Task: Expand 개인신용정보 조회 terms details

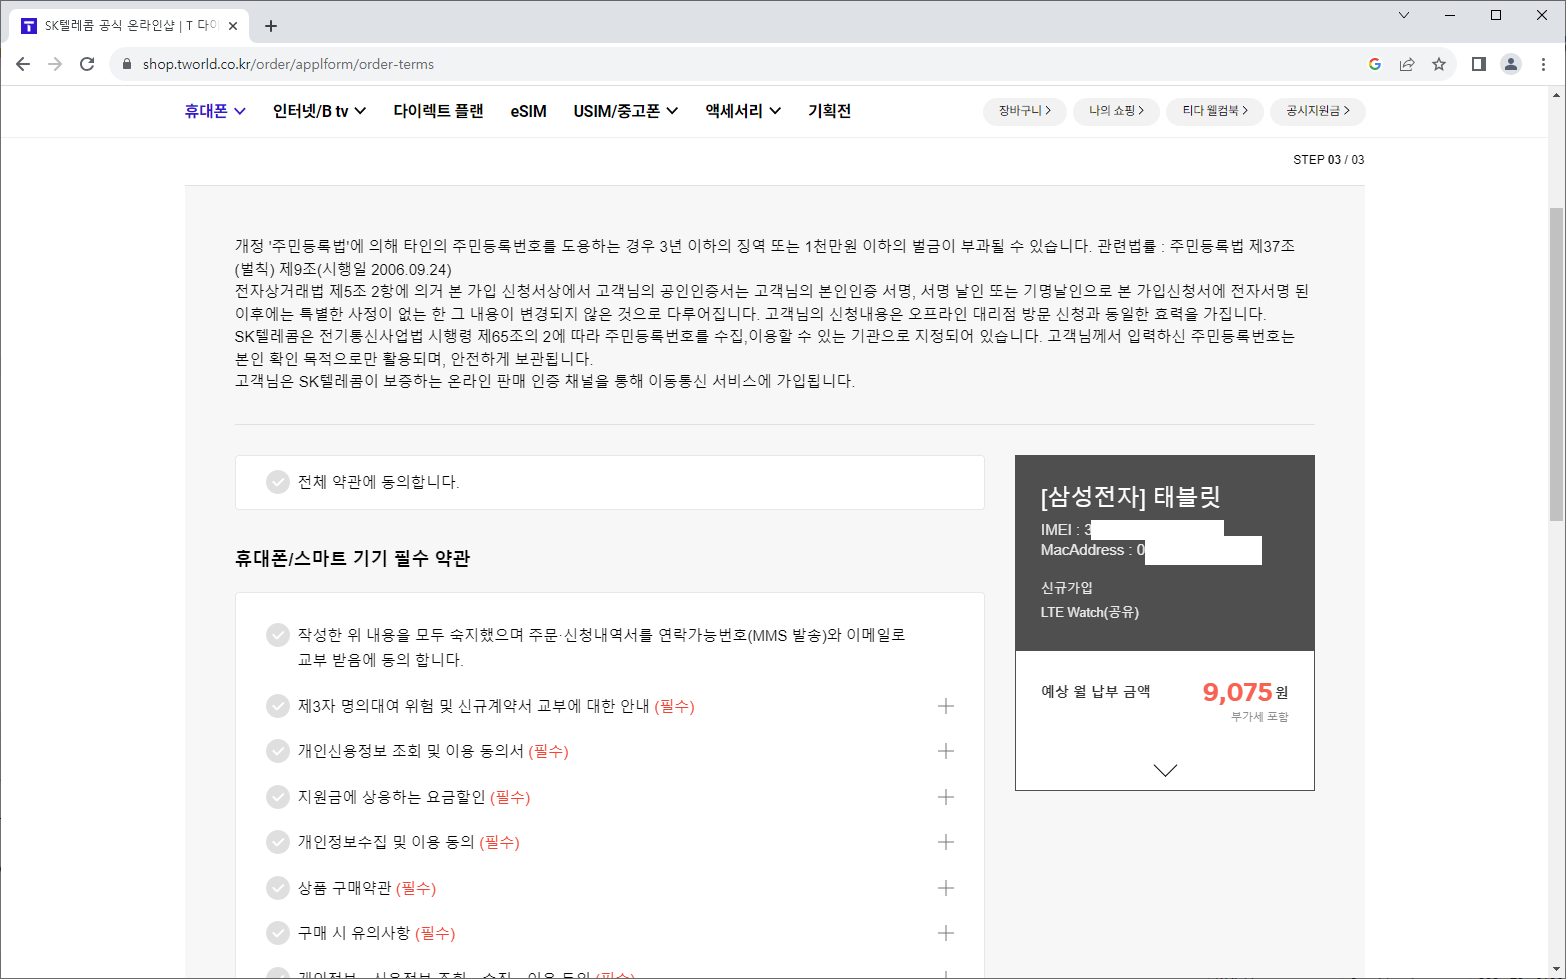Action: coord(946,751)
